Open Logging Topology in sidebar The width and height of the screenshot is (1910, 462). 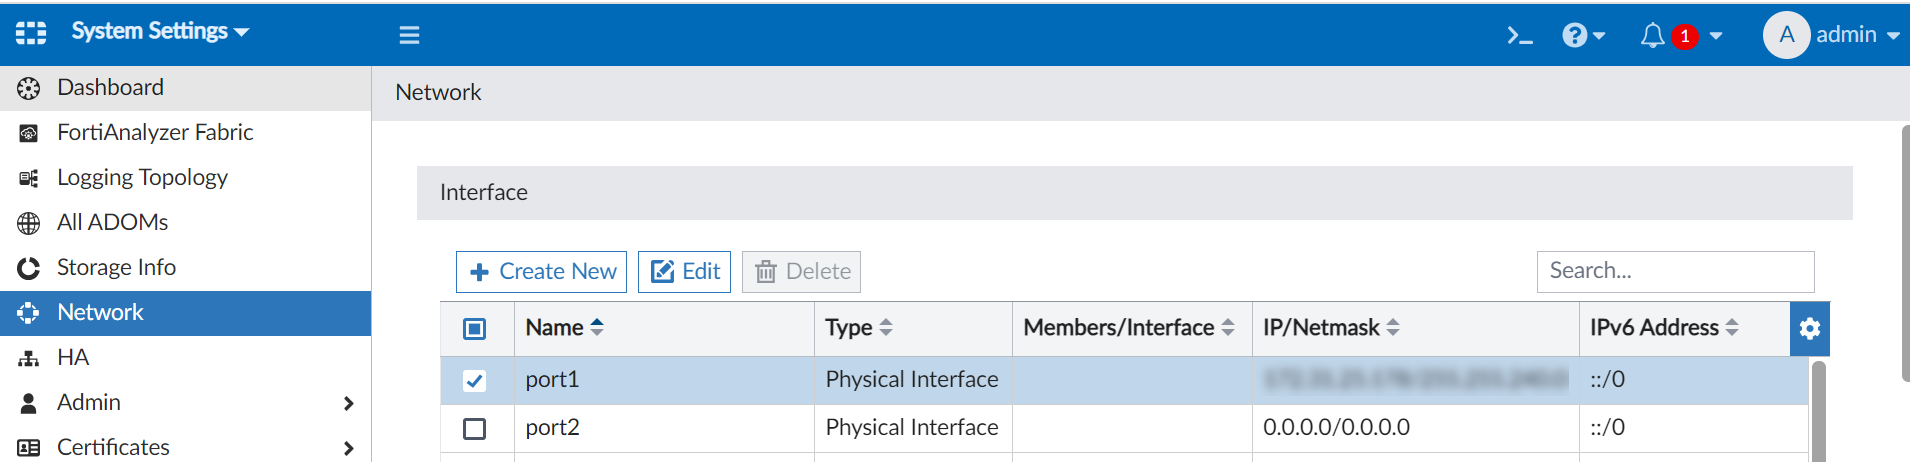click(142, 178)
